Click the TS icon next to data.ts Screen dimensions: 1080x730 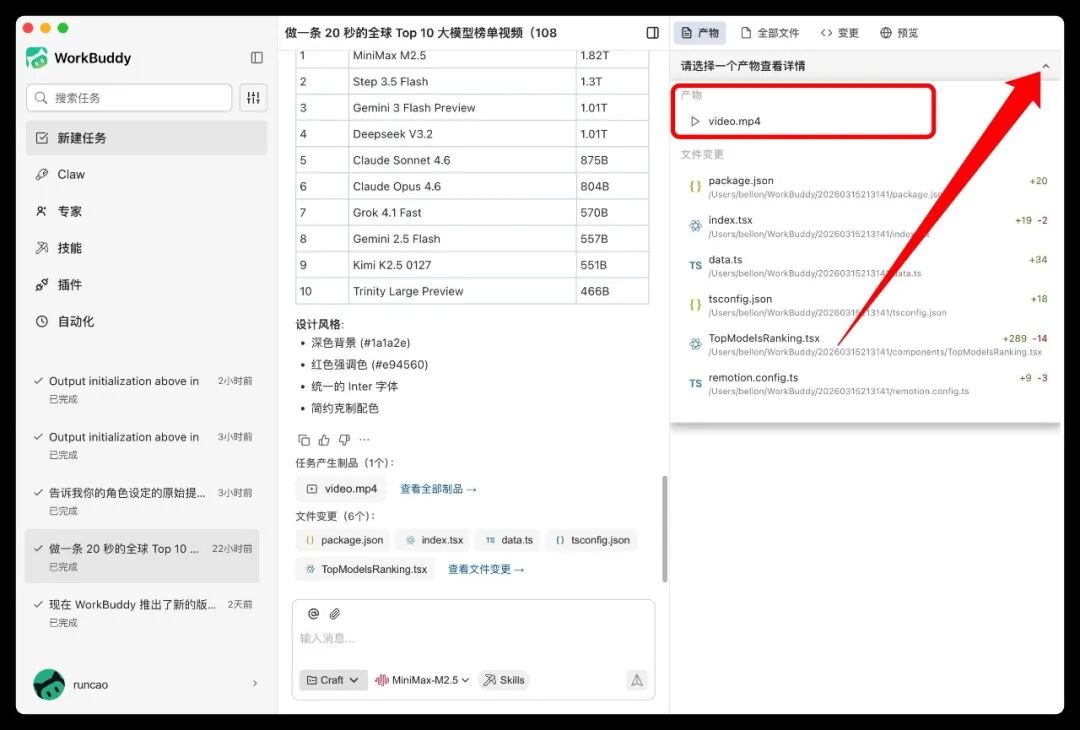pyautogui.click(x=696, y=265)
